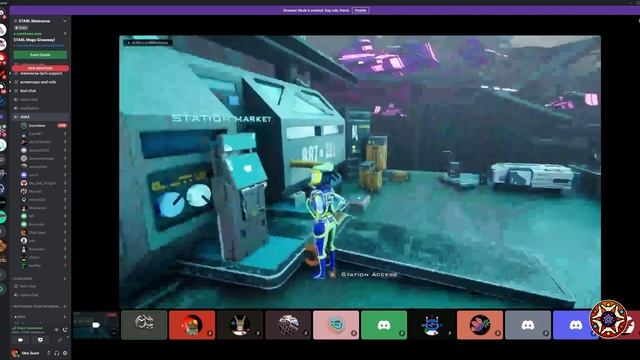Toggle noise suppression icon beside Voice Connected
Image resolution: width=640 pixels, height=360 pixels.
point(57,329)
